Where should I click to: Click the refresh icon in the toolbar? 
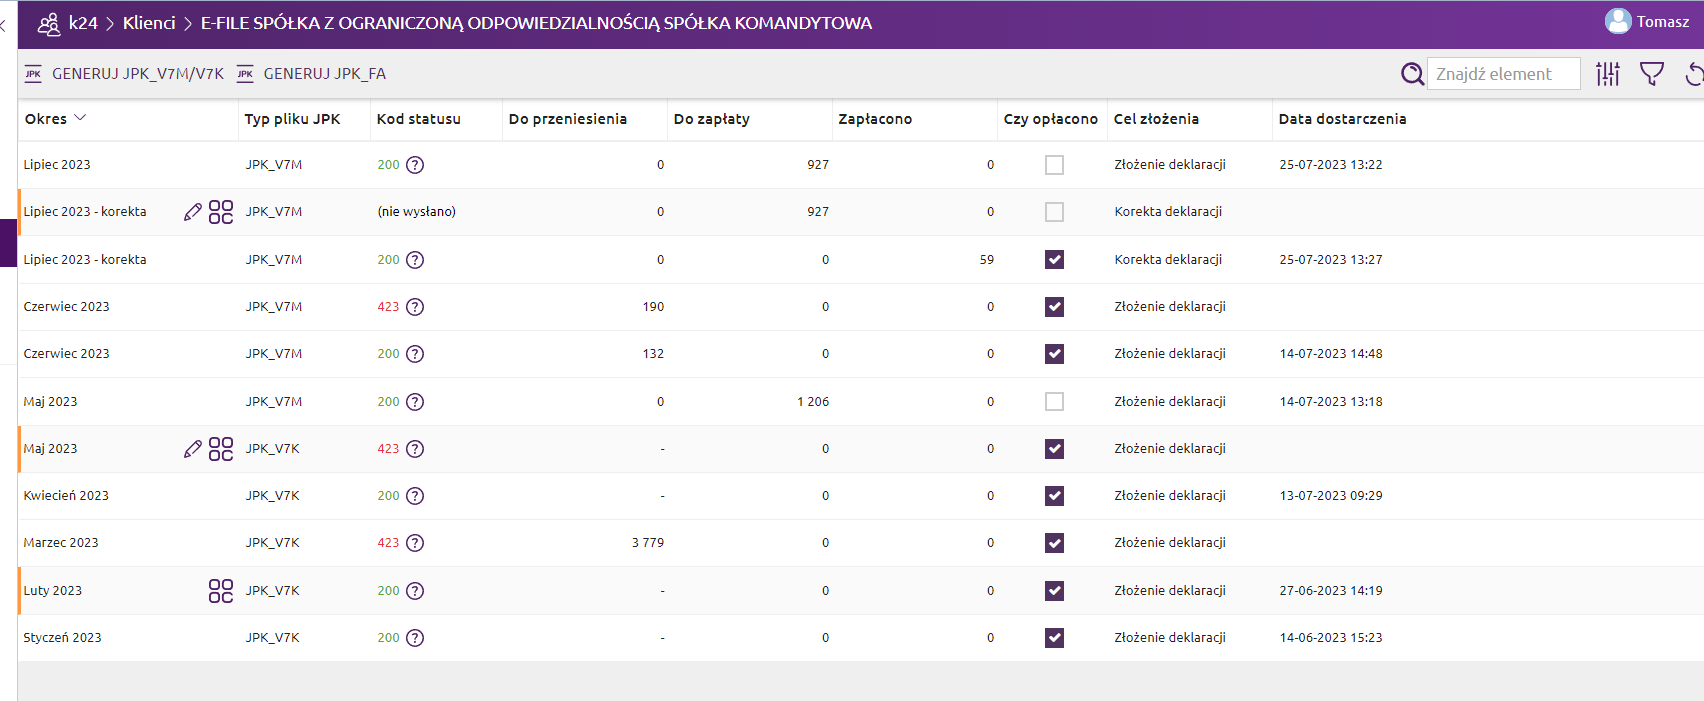[1693, 74]
